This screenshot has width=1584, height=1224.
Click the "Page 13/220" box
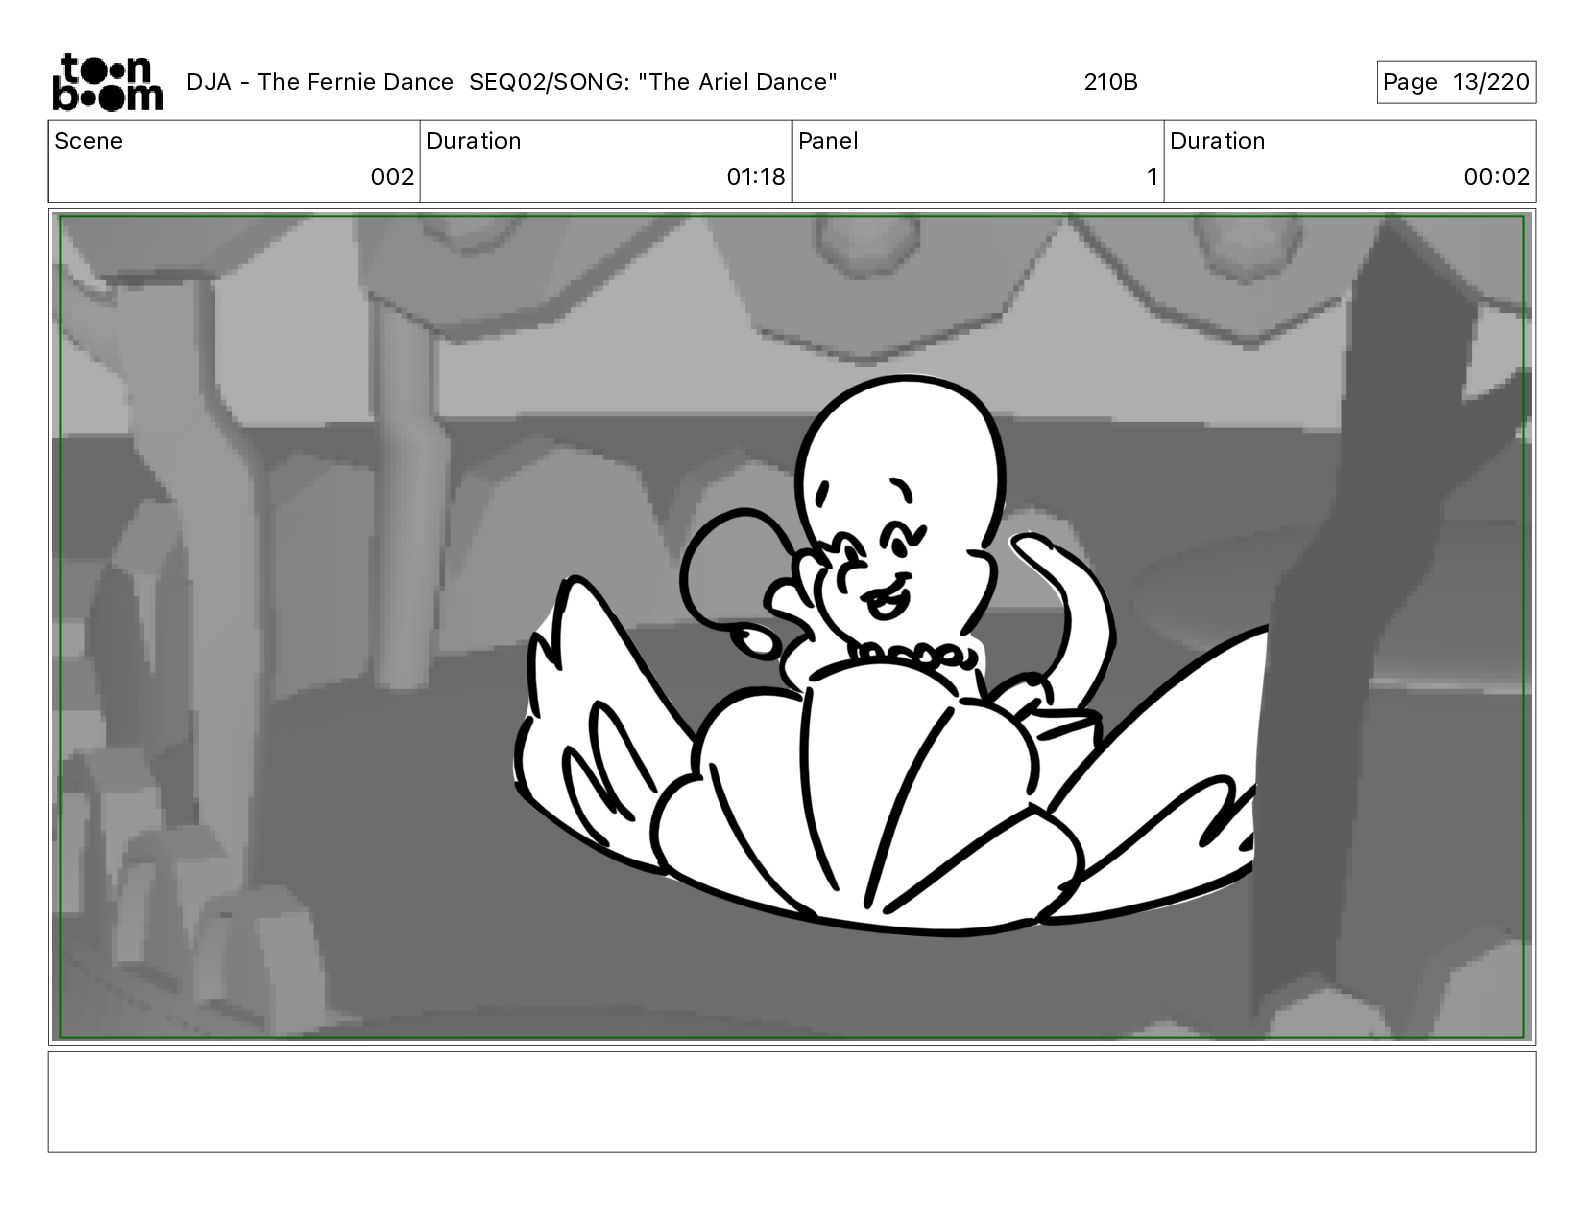pos(1456,82)
